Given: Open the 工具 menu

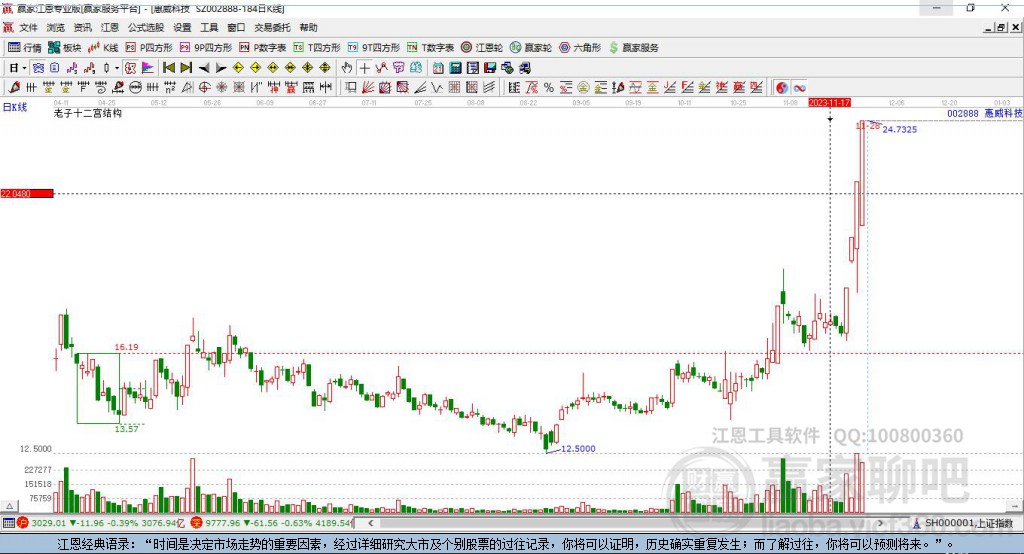Looking at the screenshot, I should (x=209, y=27).
